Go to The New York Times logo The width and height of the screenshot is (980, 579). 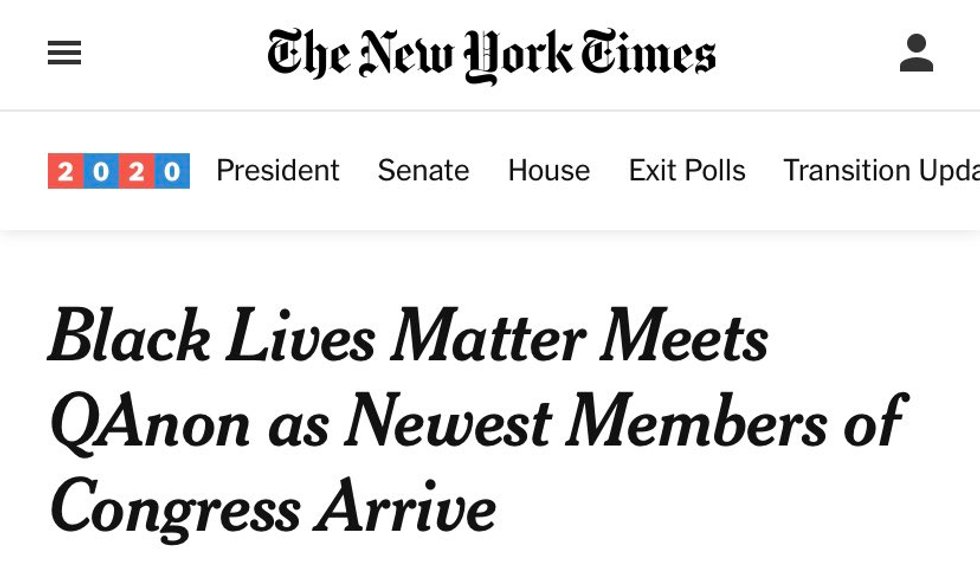pyautogui.click(x=491, y=54)
